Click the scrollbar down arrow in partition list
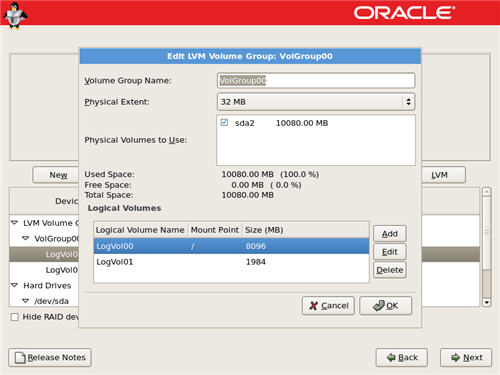 point(487,302)
